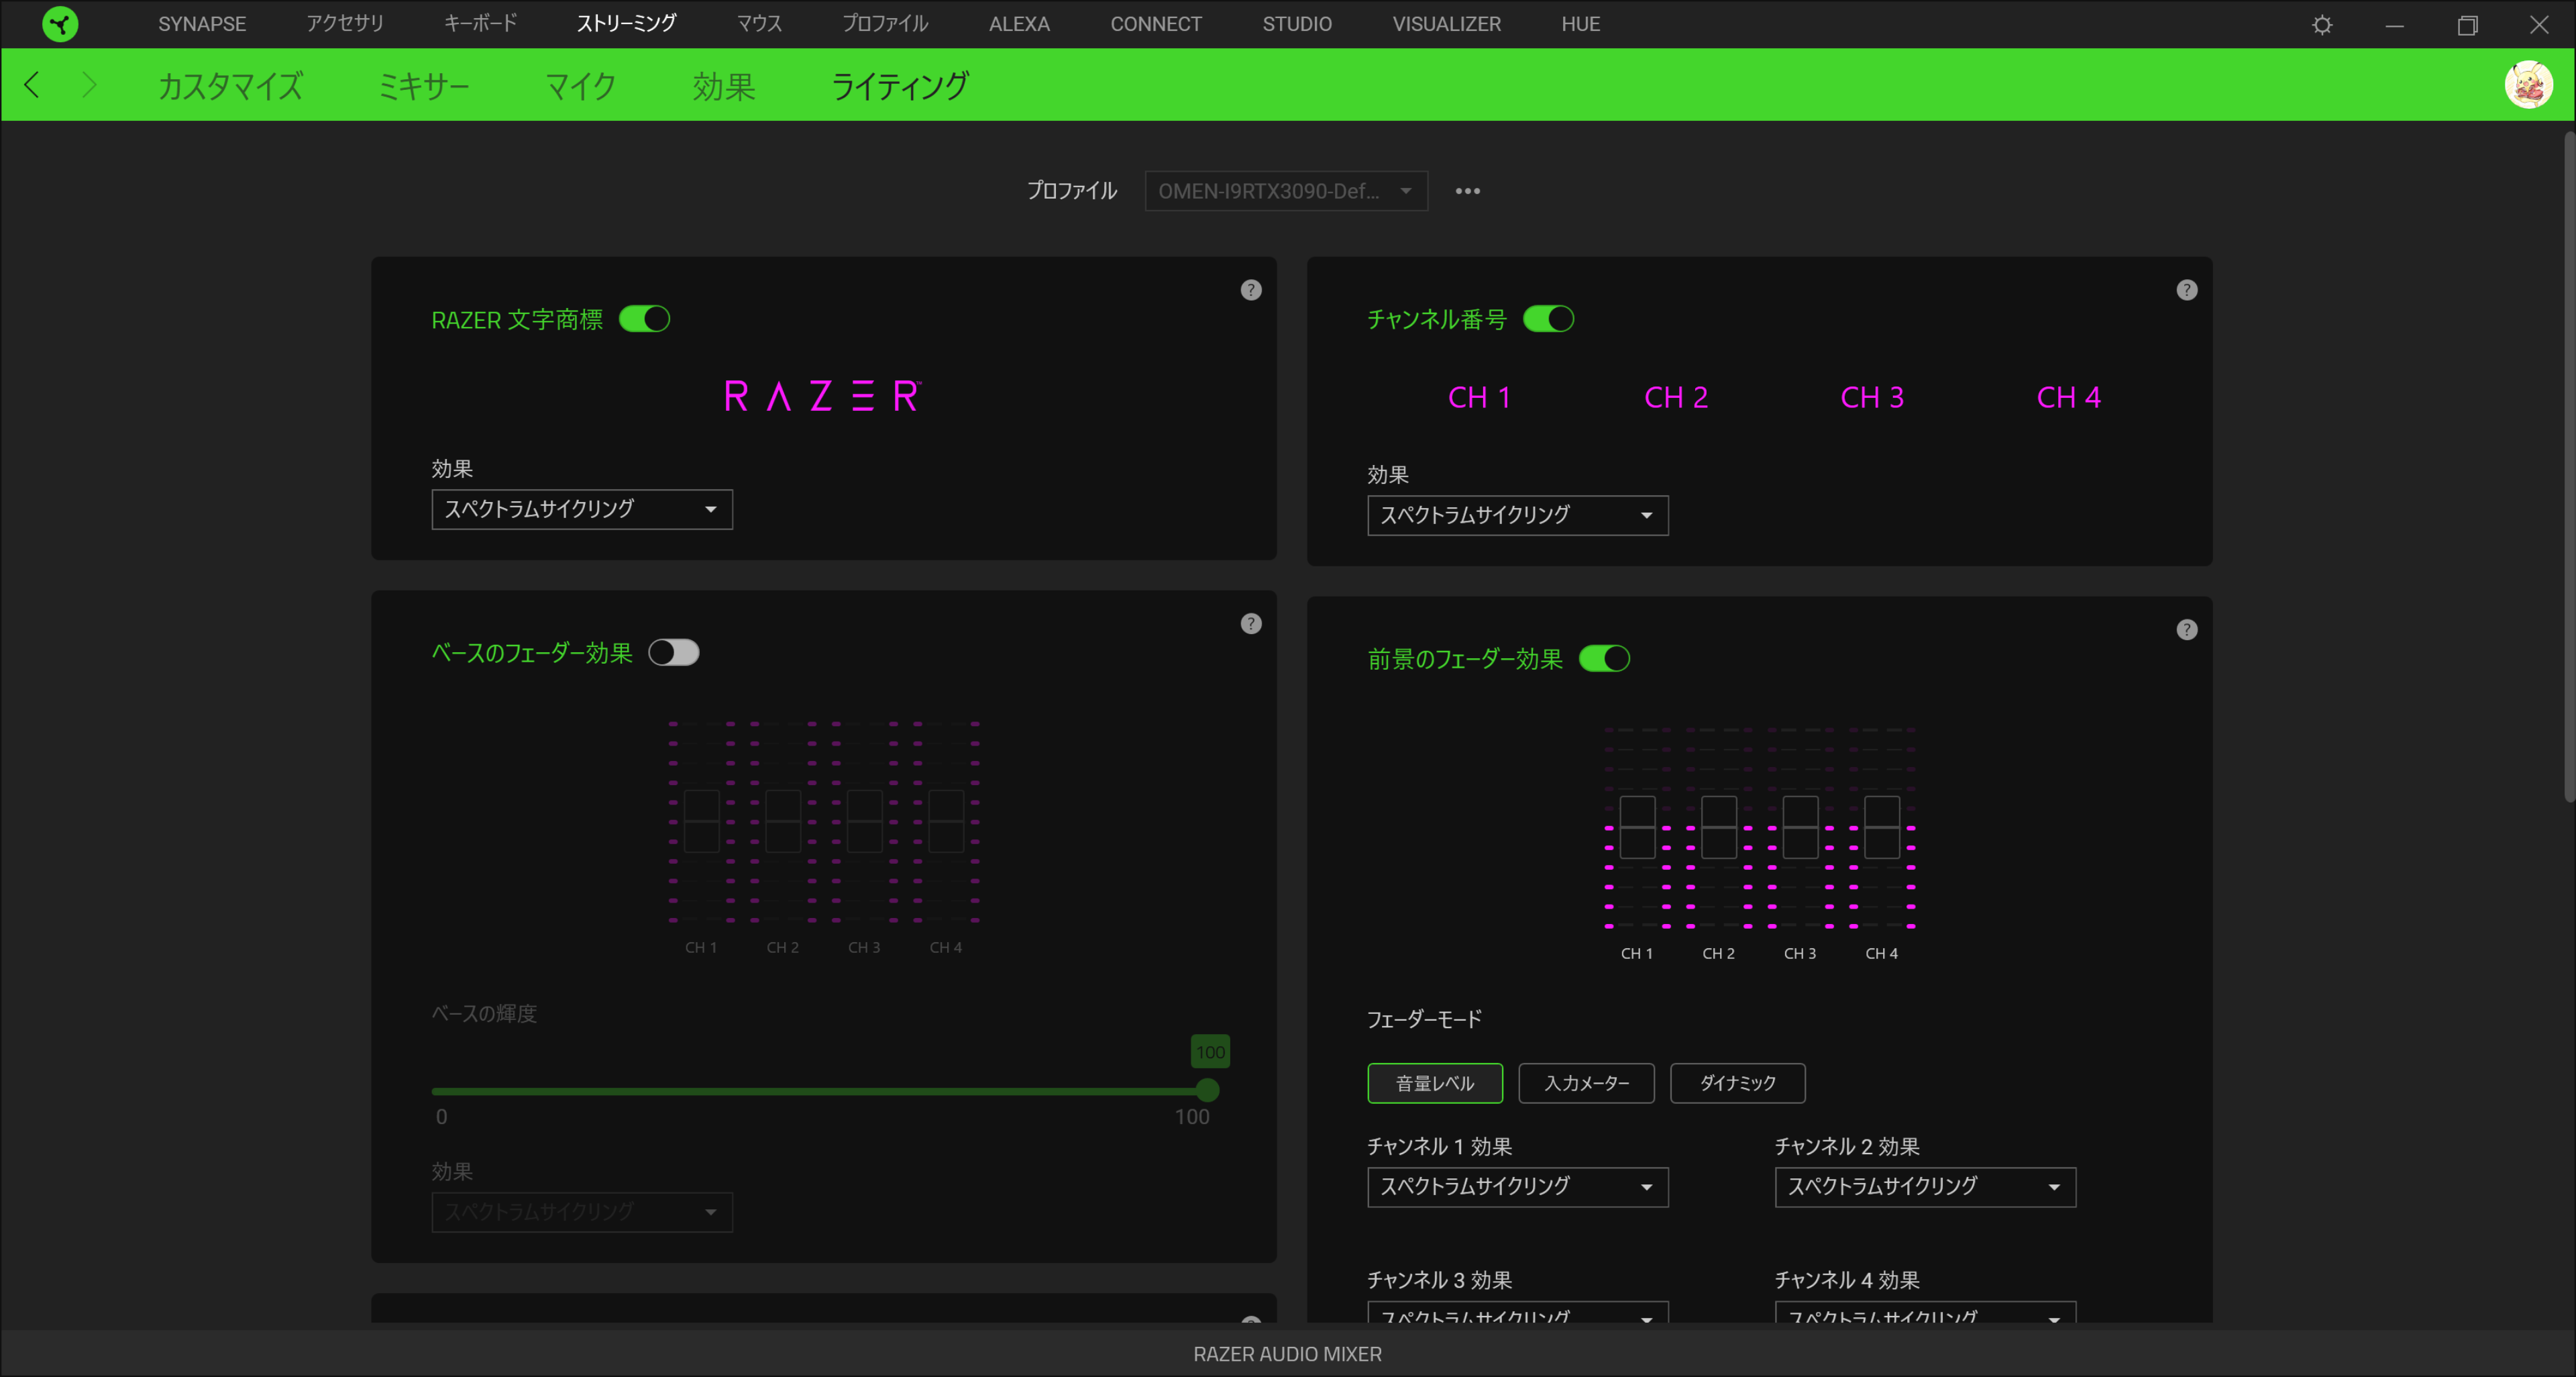Toggle チャンネル番号 lighting switch
This screenshot has width=2576, height=1377.
[x=1548, y=319]
